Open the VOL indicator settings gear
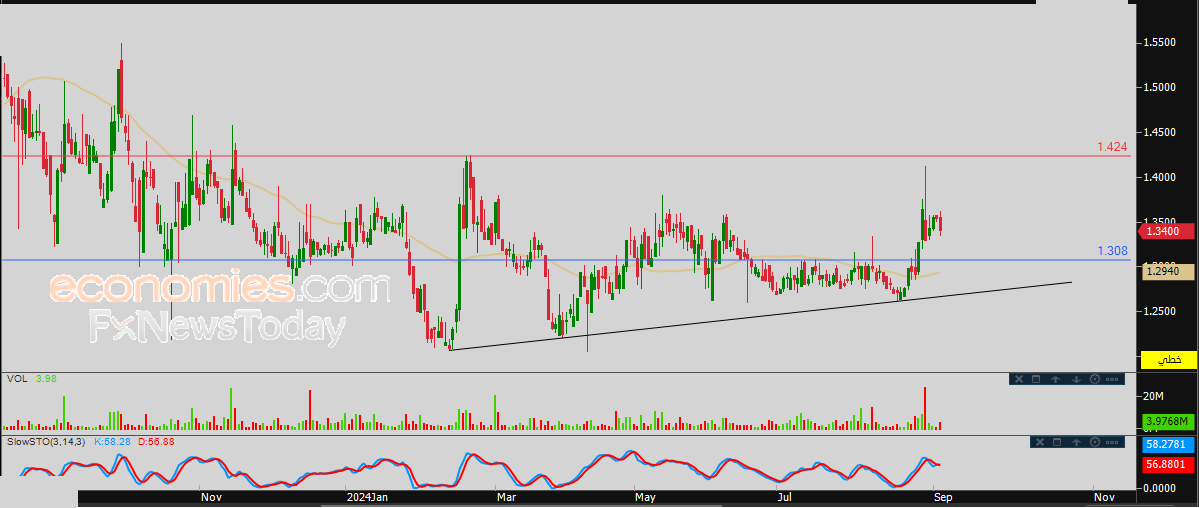1199x508 pixels. click(x=1094, y=379)
